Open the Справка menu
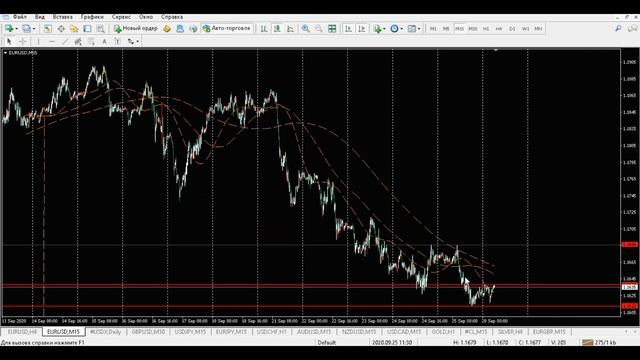 point(172,17)
